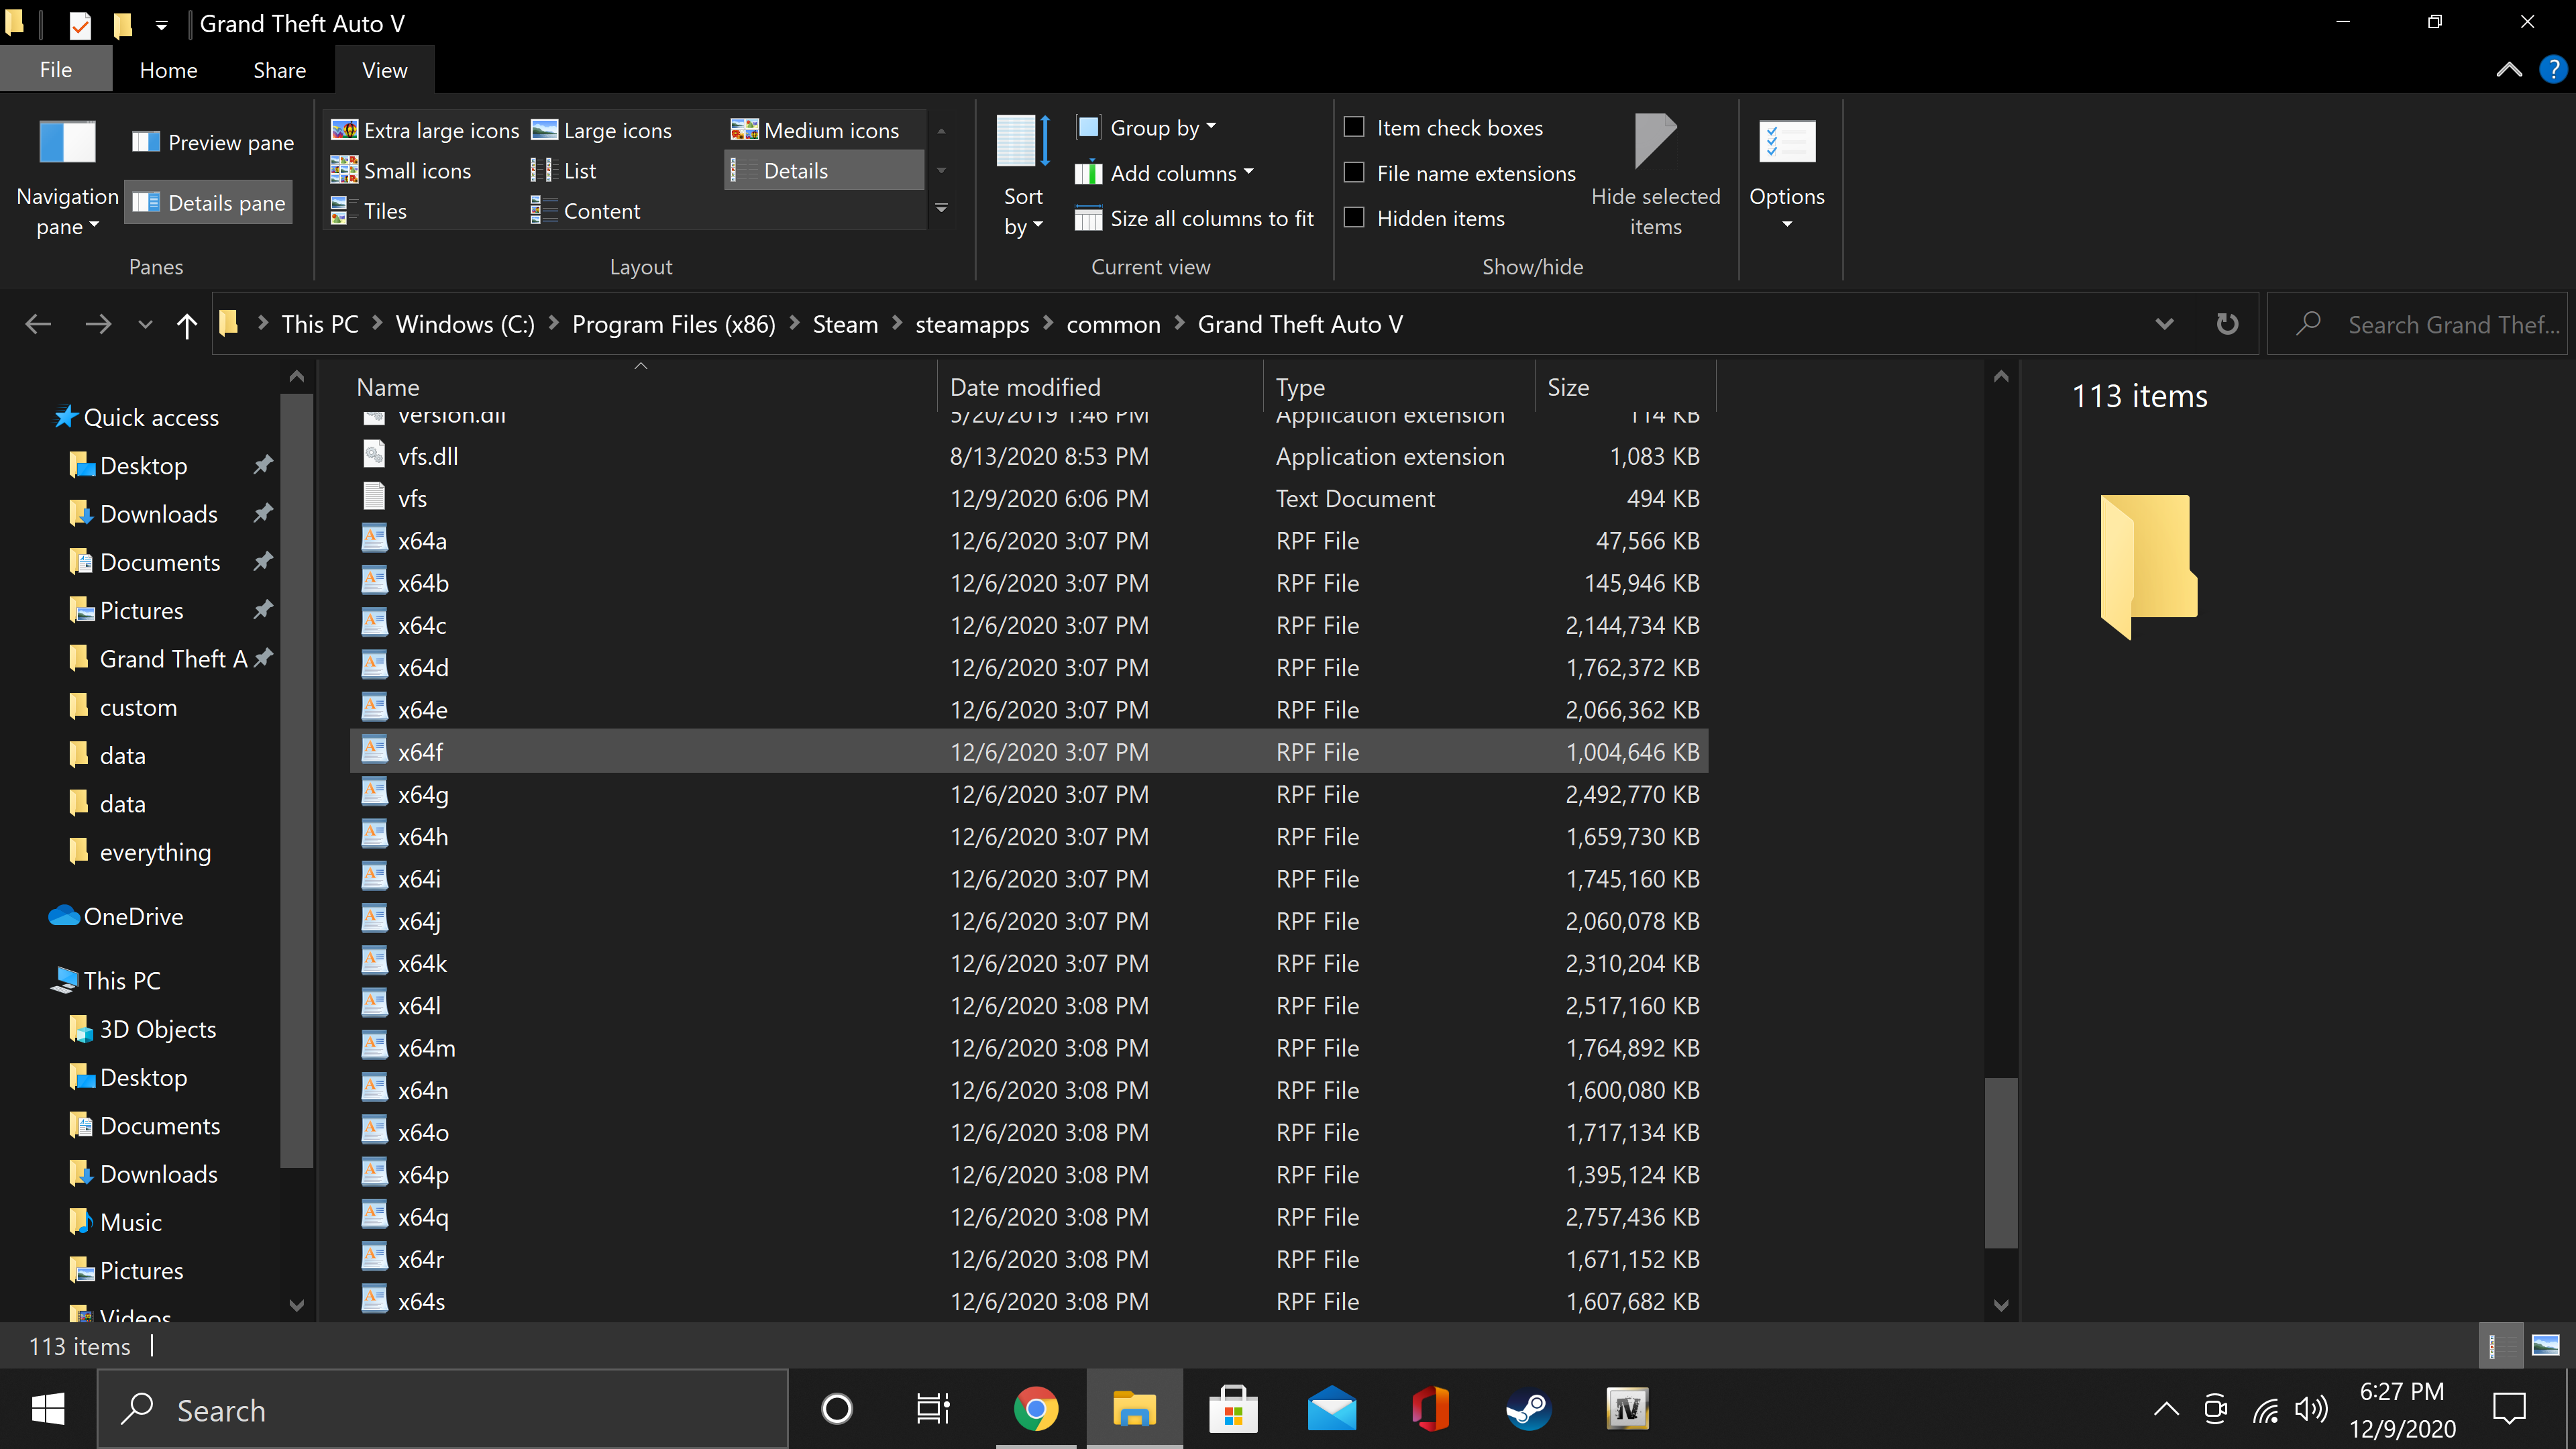
Task: Click the Navigation pane icon
Action: (66, 142)
